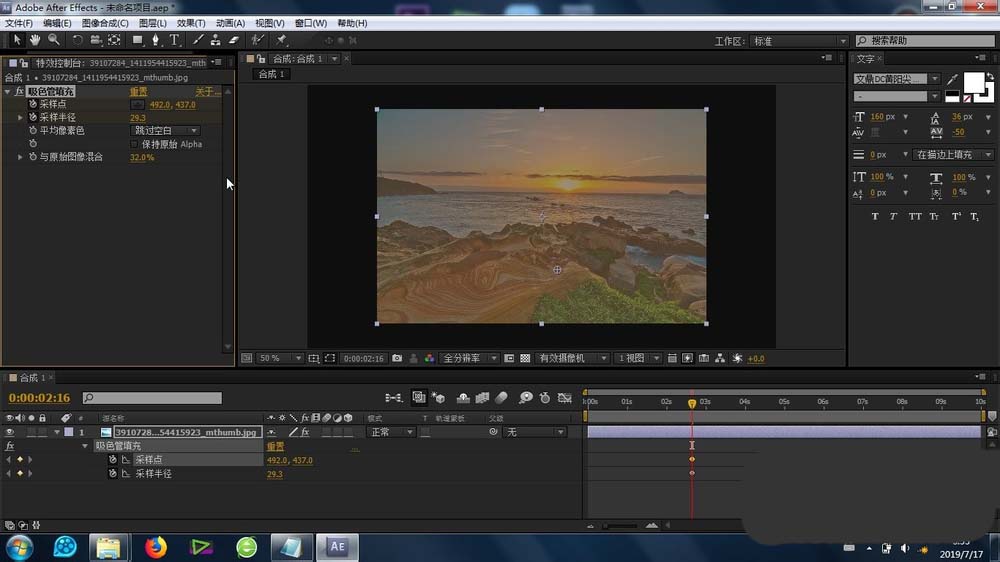Enable the 保持原始 Alpha checkbox
Image resolution: width=1000 pixels, height=562 pixels.
pyautogui.click(x=135, y=144)
